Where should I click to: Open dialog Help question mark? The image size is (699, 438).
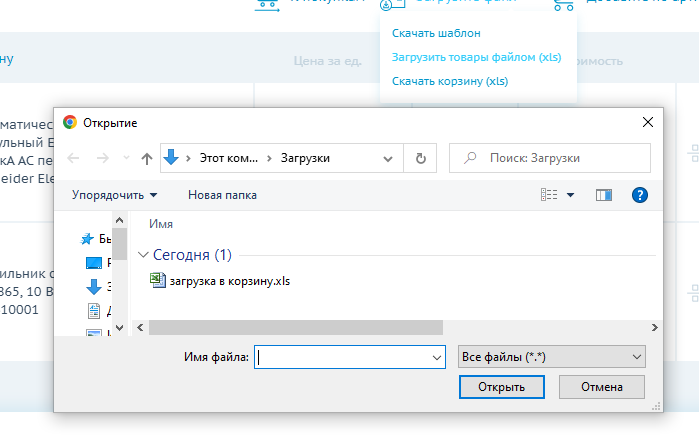(640, 195)
